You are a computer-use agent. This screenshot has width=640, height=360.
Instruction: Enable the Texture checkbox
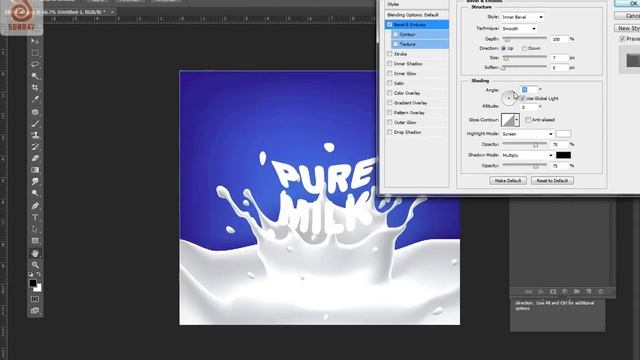coord(395,44)
